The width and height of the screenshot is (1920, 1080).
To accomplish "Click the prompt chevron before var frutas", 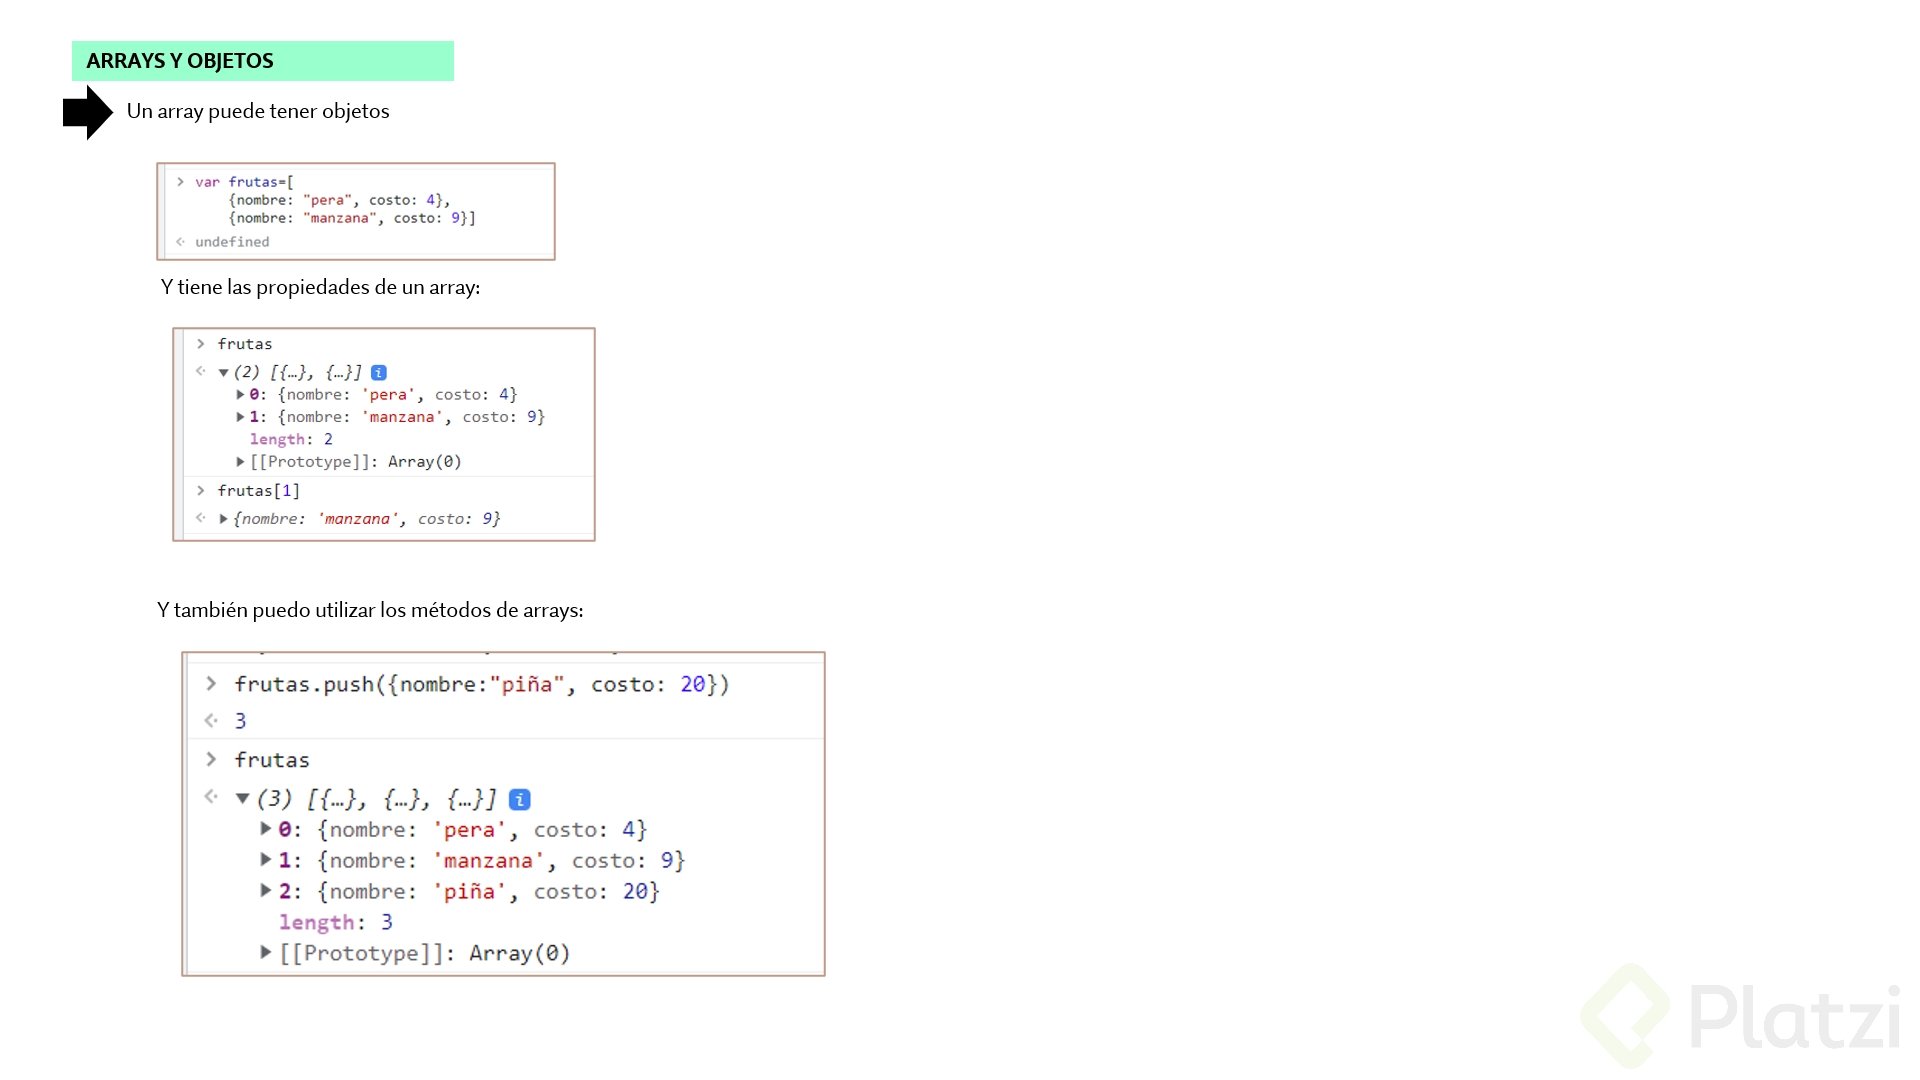I will [x=180, y=182].
